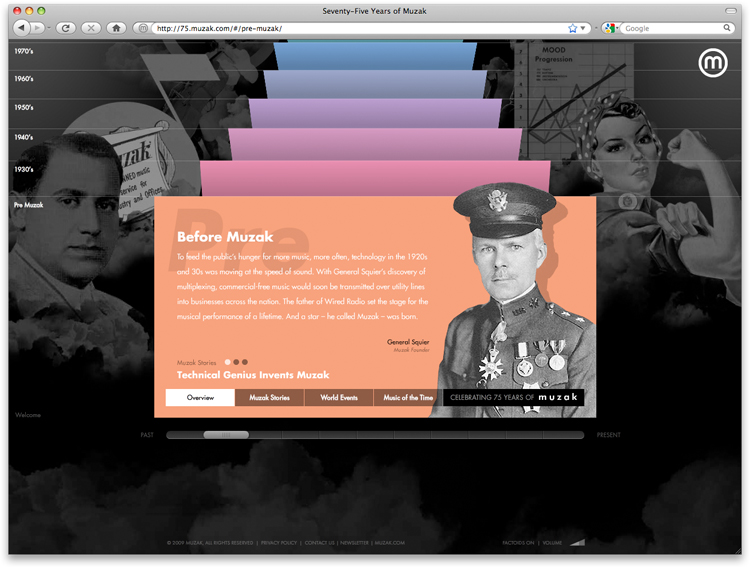750x568 pixels.
Task: Select the first Muzak Stories dot
Action: click(x=228, y=362)
